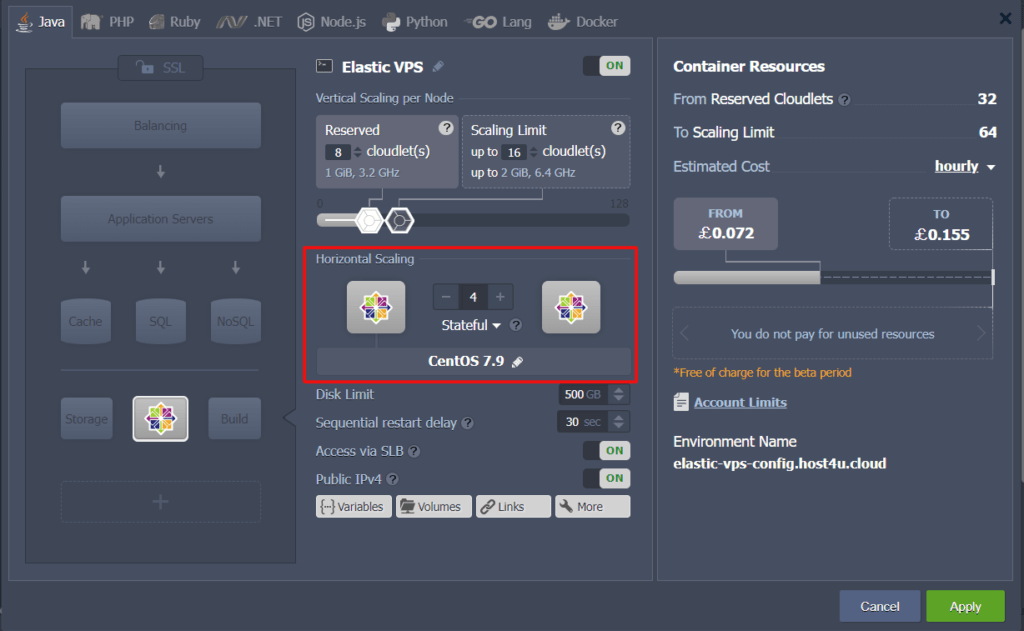The width and height of the screenshot is (1024, 631).
Task: Select the Ruby tab
Action: point(175,22)
